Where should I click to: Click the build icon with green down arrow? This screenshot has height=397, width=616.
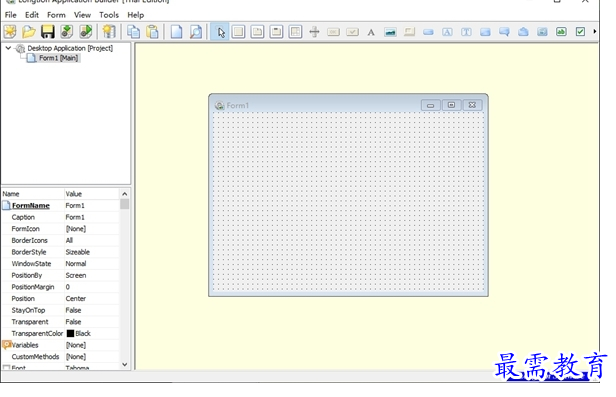[67, 31]
